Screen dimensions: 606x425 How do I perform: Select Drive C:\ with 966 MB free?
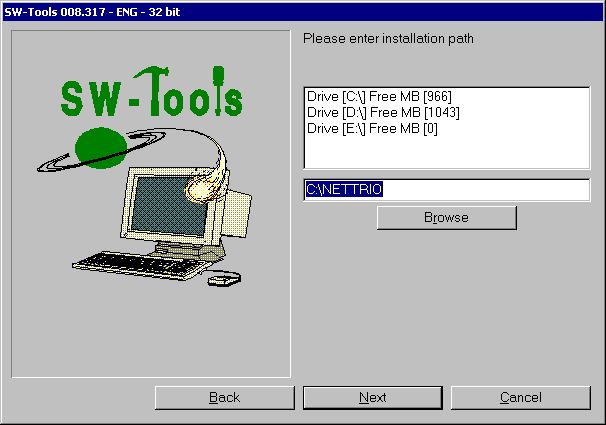coord(382,97)
